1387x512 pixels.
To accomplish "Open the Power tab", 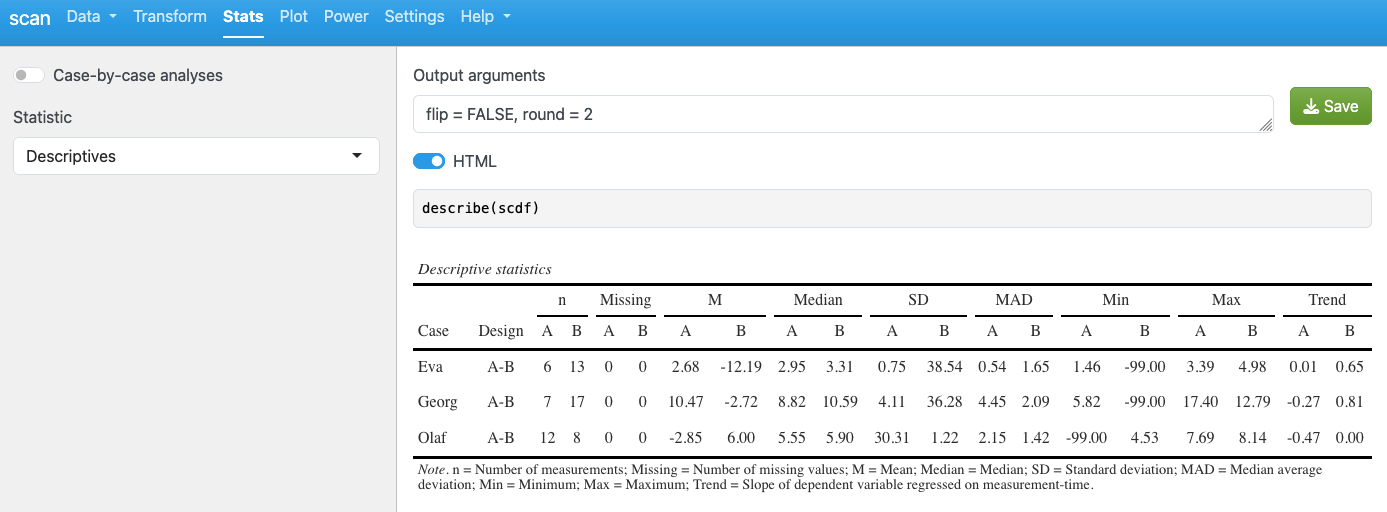I will click(346, 17).
